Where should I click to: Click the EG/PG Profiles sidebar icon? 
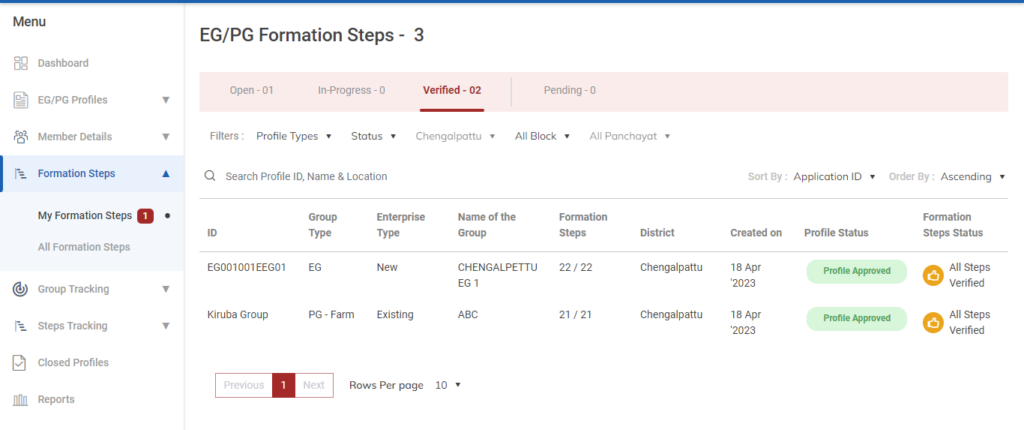tap(20, 100)
